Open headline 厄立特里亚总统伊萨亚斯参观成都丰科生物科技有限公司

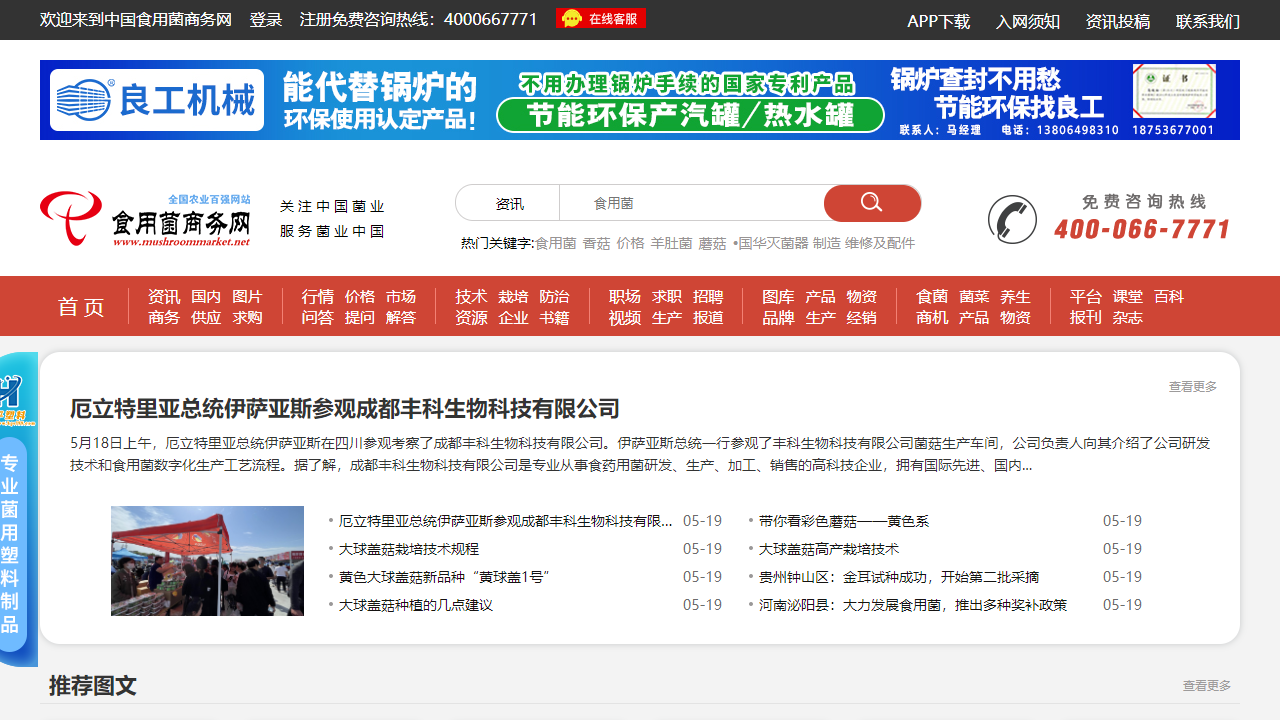pos(345,409)
